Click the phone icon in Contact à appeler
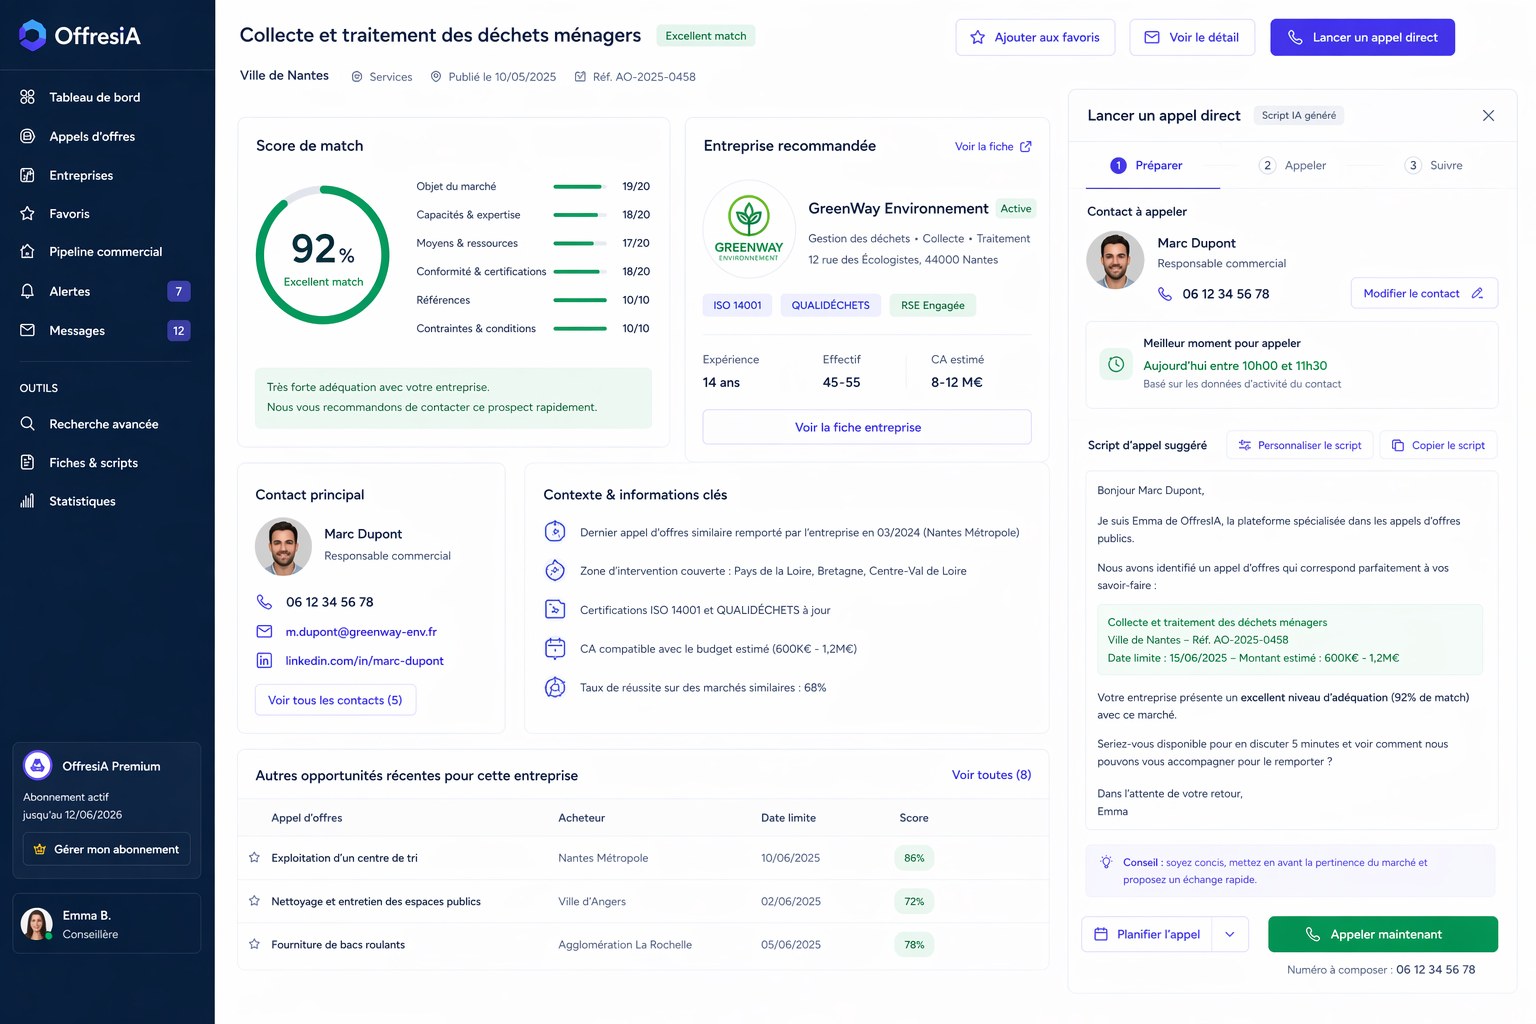The height and width of the screenshot is (1024, 1536). [x=1165, y=294]
